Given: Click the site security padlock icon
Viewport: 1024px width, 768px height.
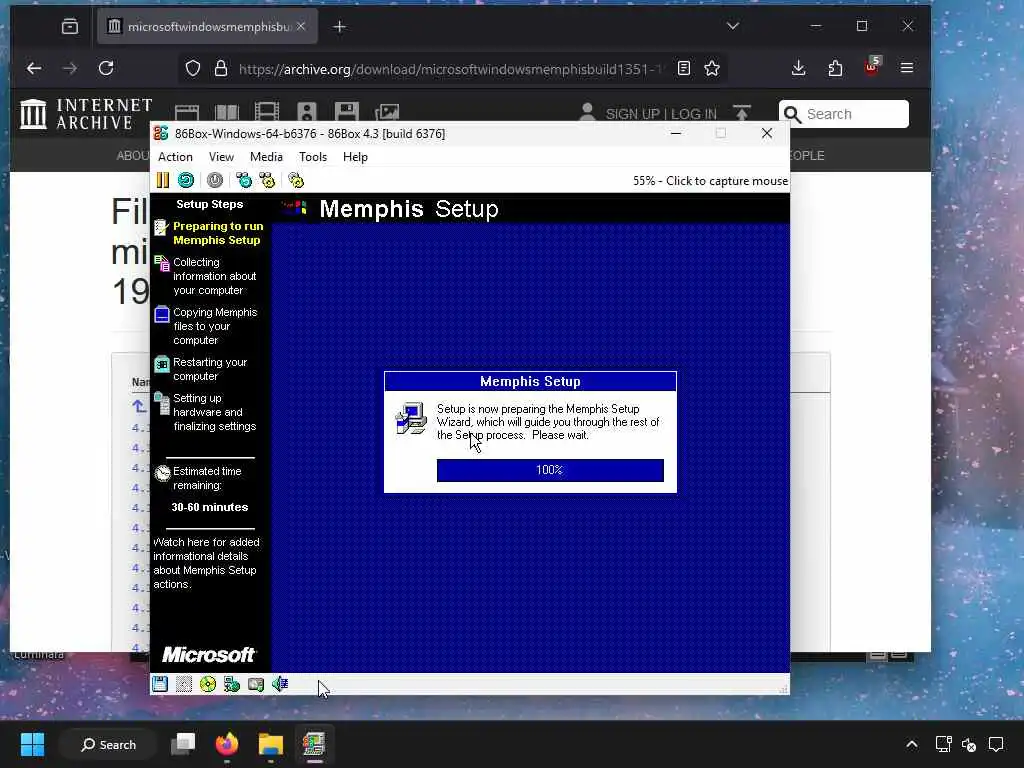Looking at the screenshot, I should pos(221,69).
